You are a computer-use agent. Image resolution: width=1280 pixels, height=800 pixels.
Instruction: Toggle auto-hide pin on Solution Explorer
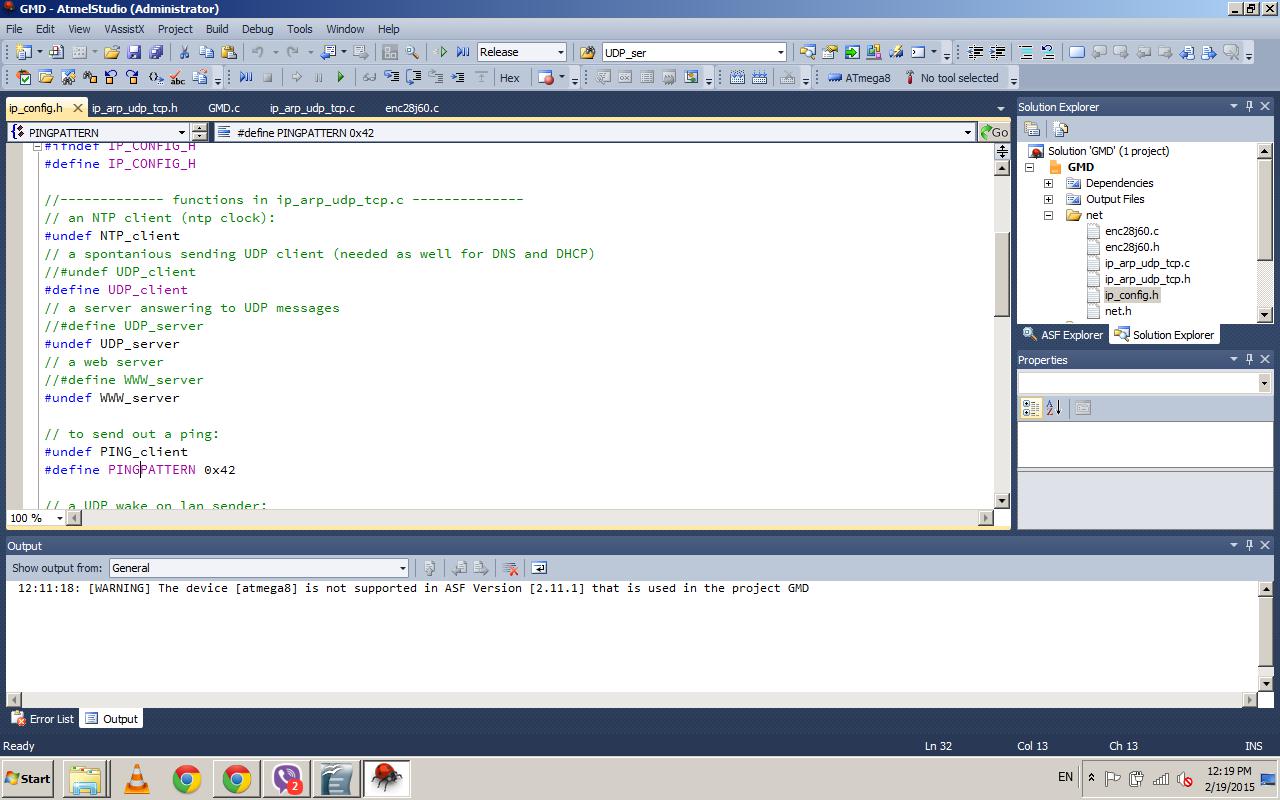pyautogui.click(x=1249, y=106)
